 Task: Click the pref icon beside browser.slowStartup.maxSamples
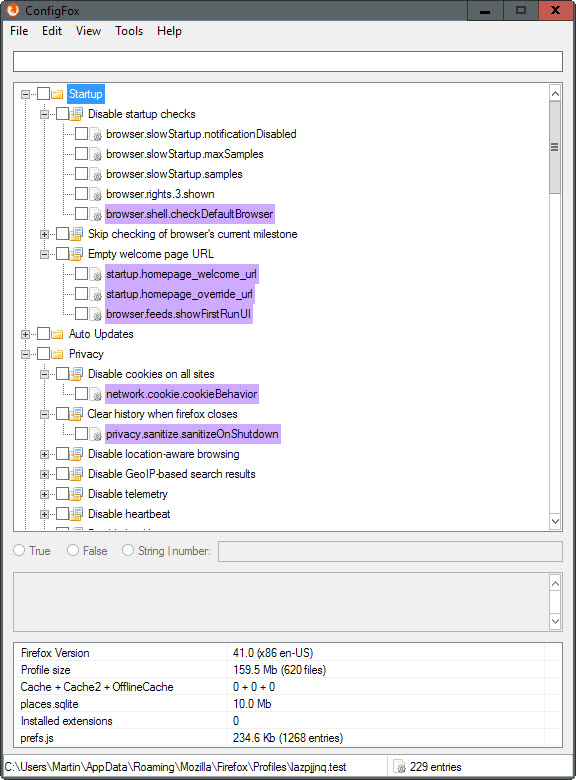tap(96, 154)
